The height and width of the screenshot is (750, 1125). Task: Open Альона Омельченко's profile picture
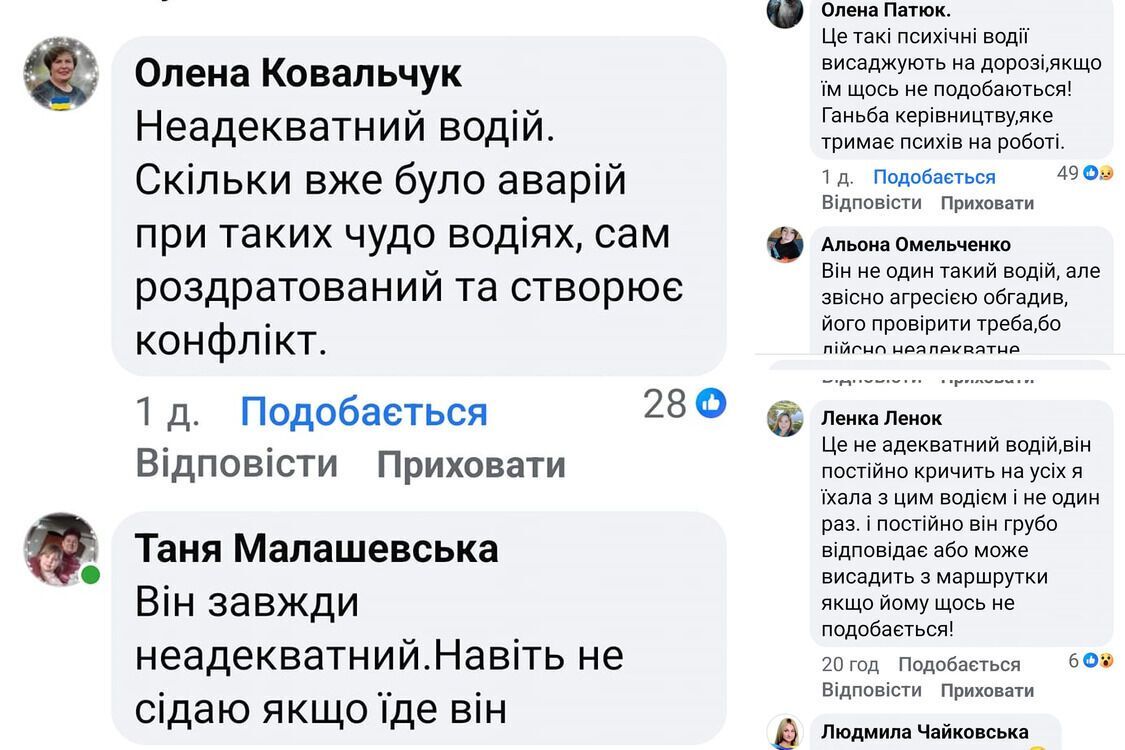click(x=787, y=245)
